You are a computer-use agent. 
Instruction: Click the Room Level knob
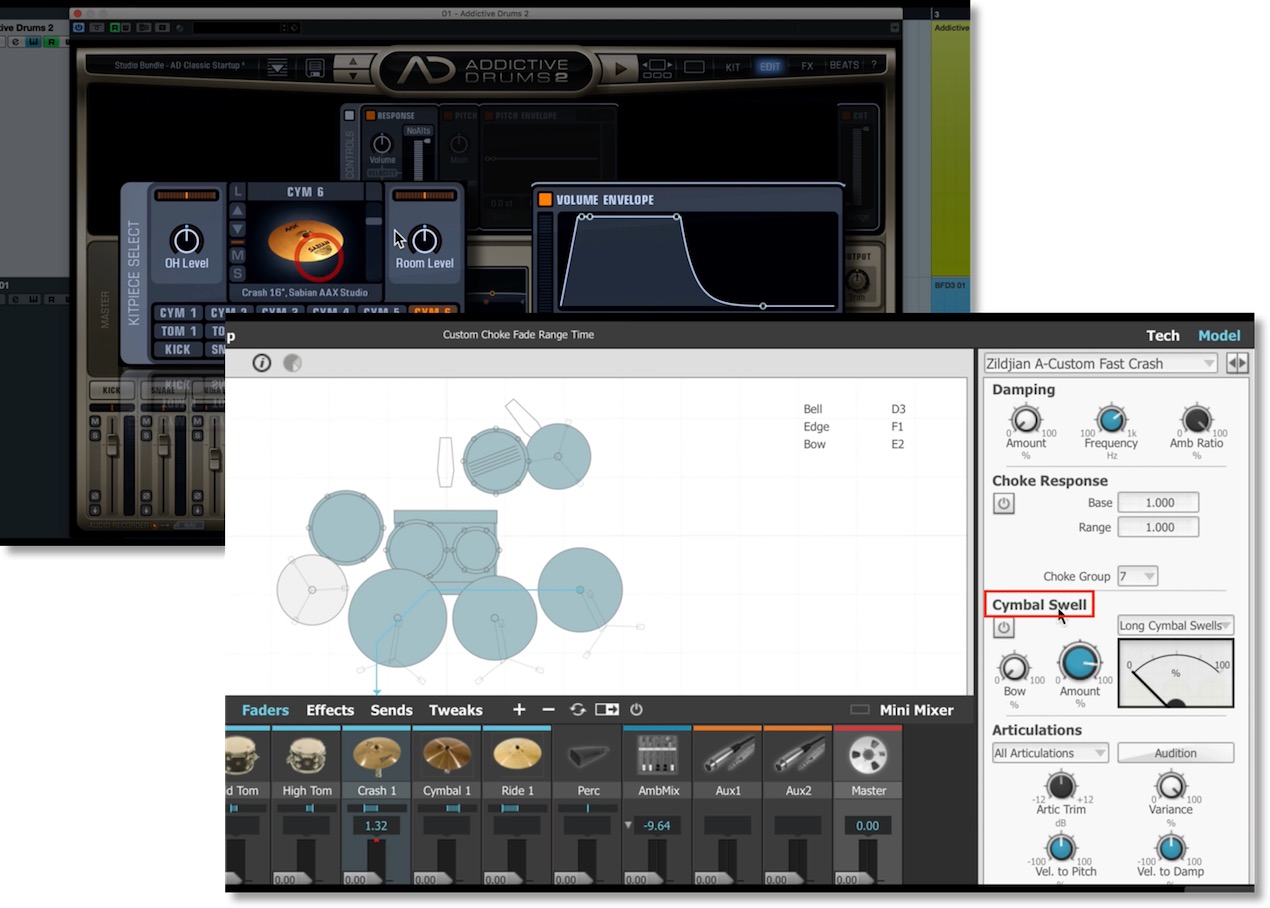pyautogui.click(x=425, y=240)
